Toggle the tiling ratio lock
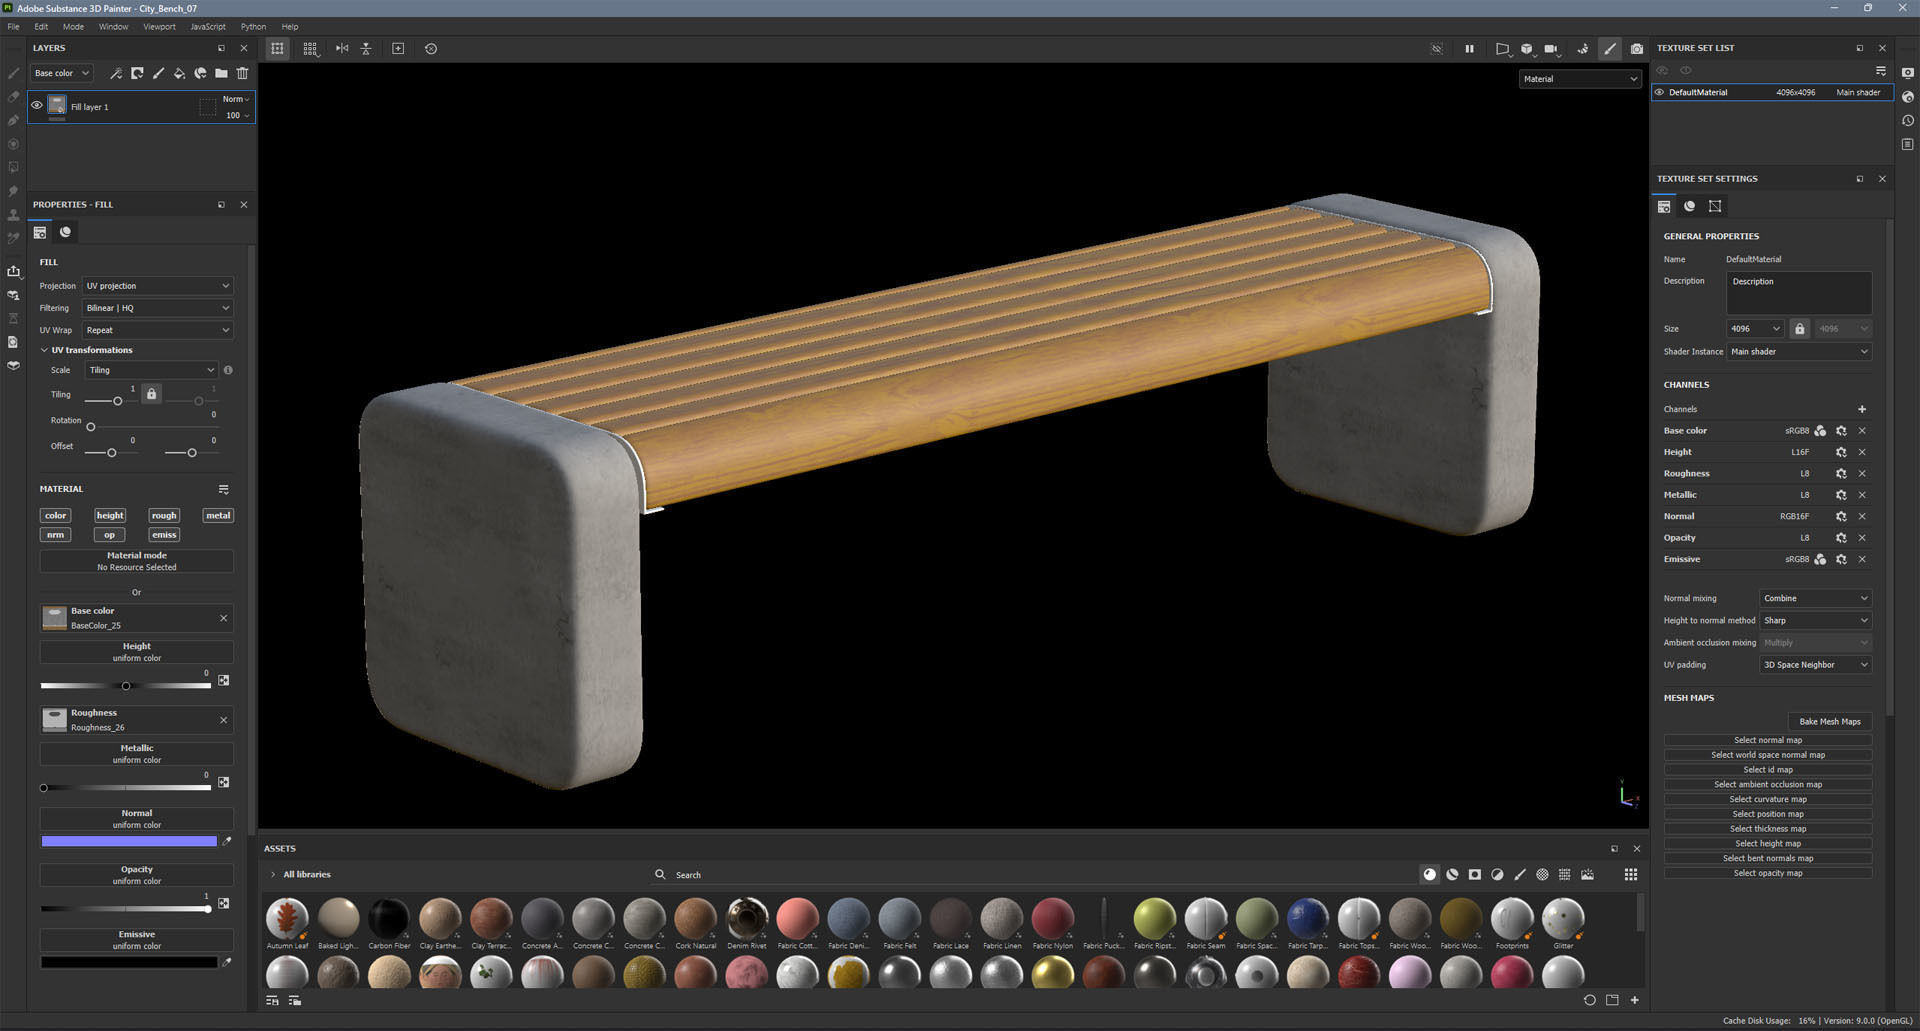 tap(151, 394)
